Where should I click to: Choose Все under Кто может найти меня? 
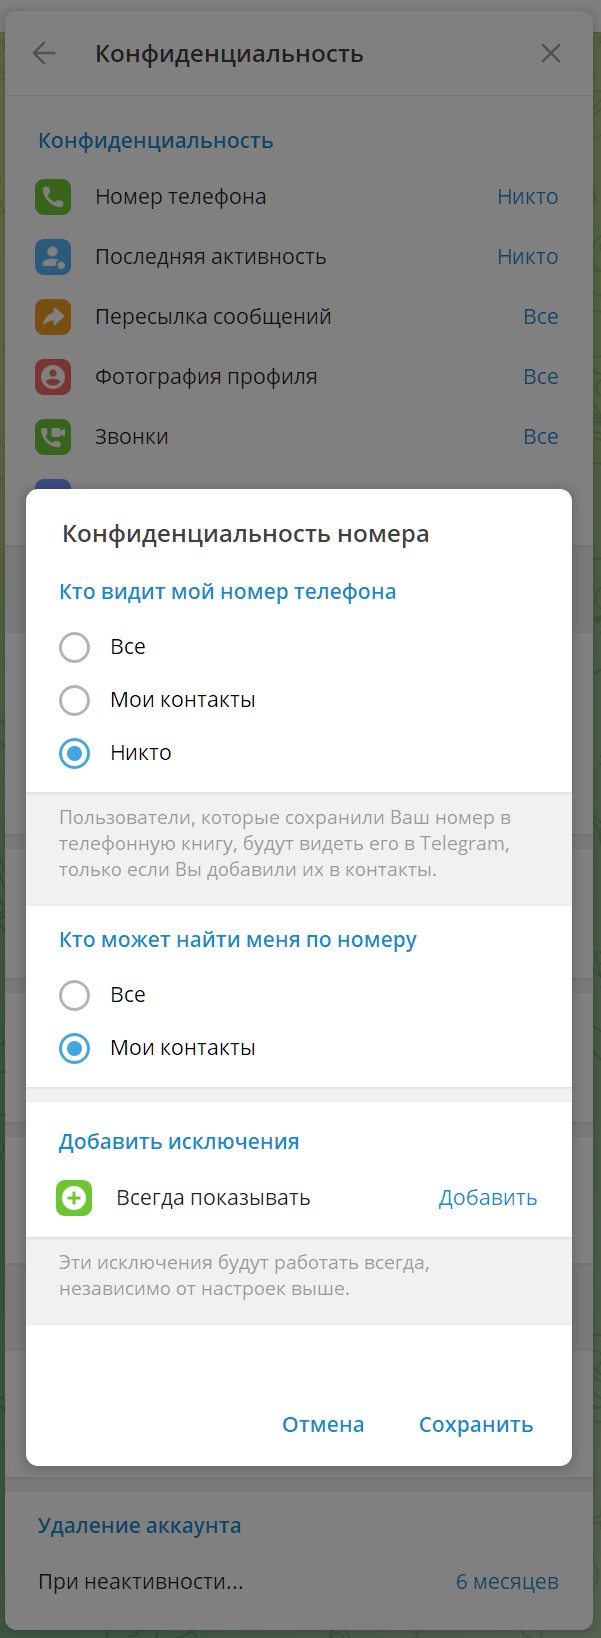[74, 995]
